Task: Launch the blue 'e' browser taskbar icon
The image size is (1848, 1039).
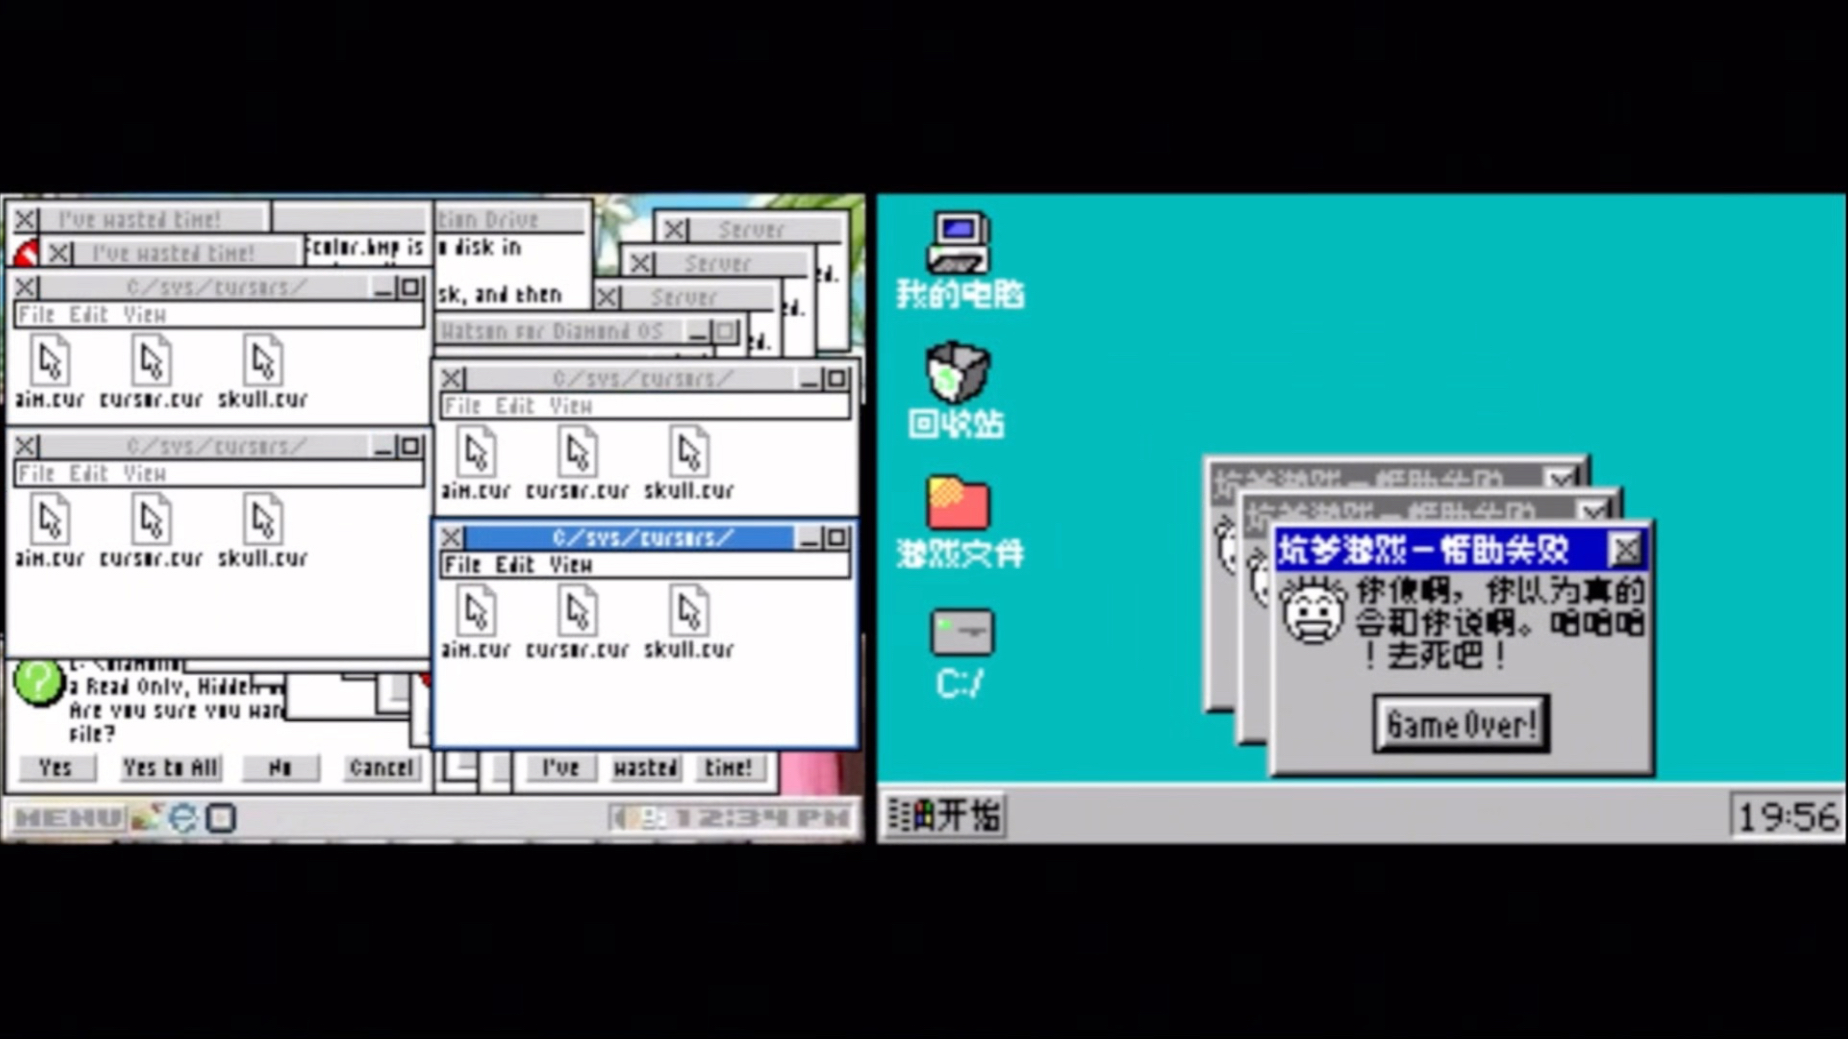Action: pos(182,818)
